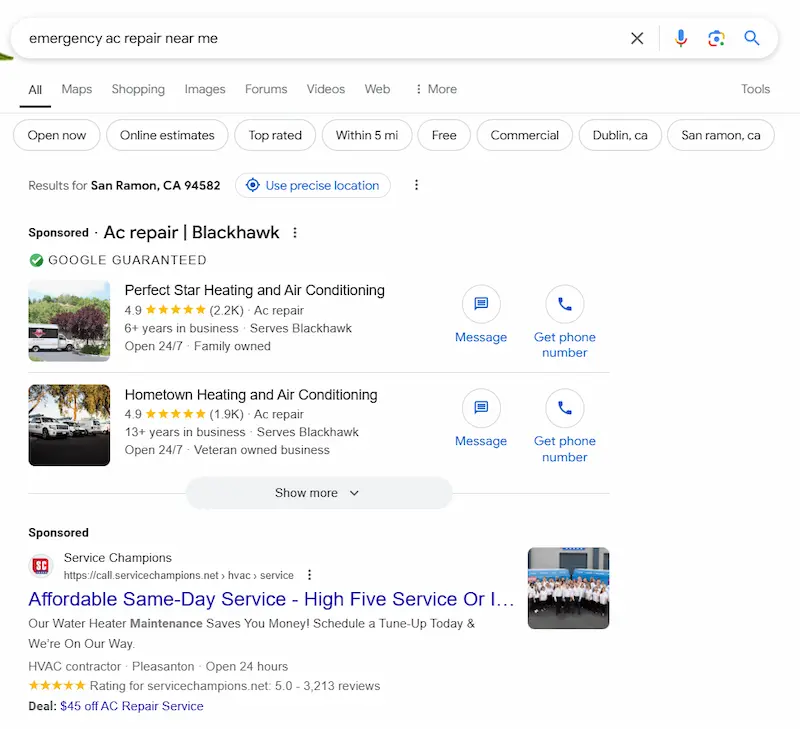800x729 pixels.
Task: Open Google Lens image search icon
Action: [x=716, y=39]
